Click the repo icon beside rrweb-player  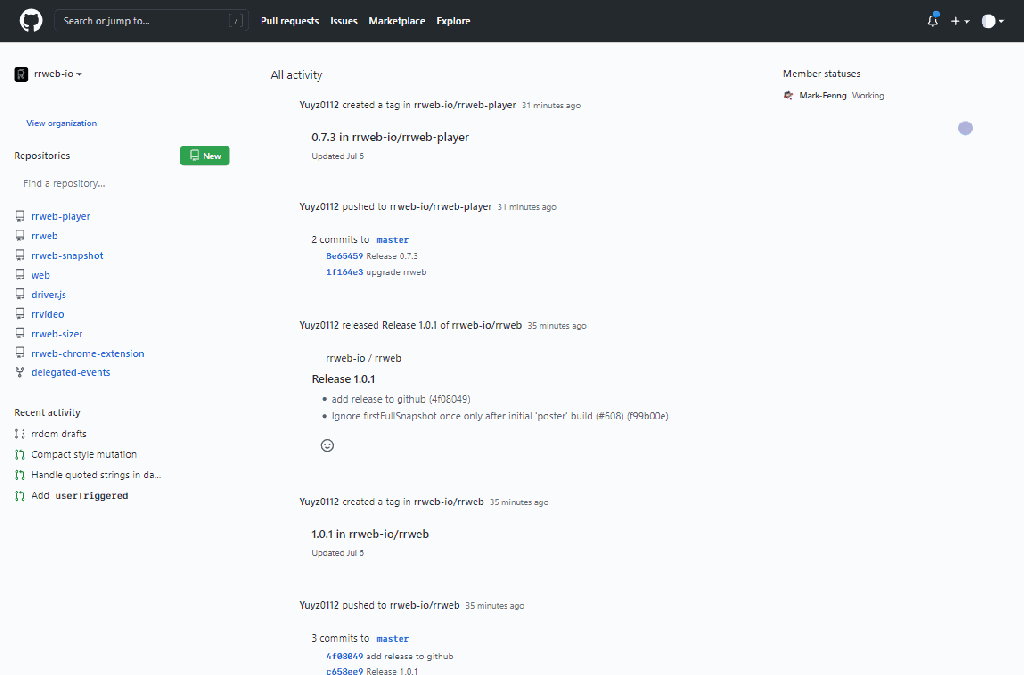click(20, 216)
